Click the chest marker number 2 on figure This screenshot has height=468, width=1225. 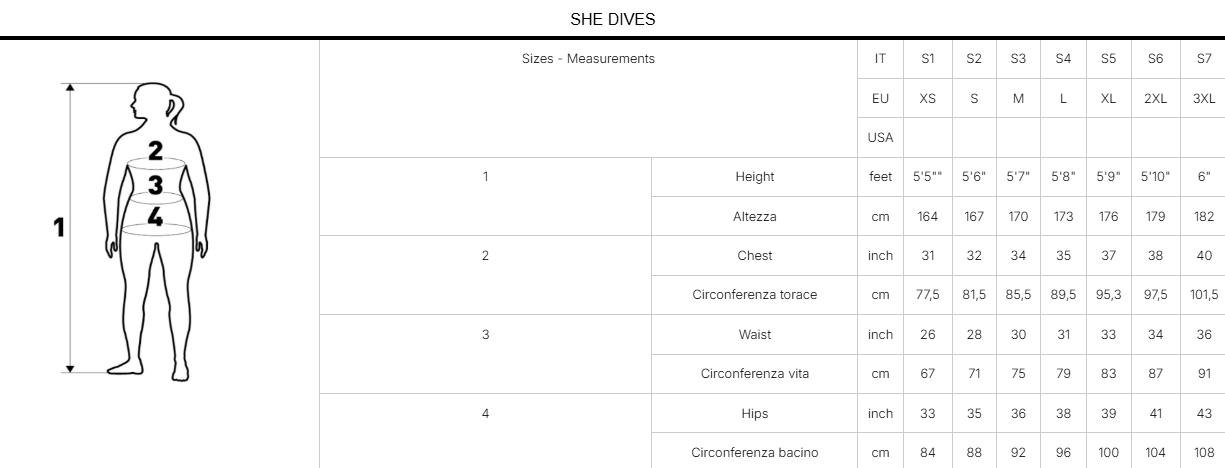pyautogui.click(x=156, y=151)
